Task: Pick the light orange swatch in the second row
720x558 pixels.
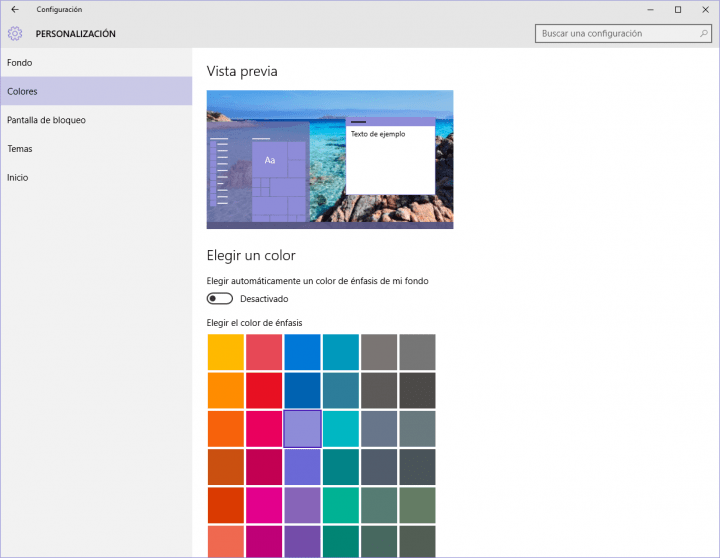Action: pos(225,390)
